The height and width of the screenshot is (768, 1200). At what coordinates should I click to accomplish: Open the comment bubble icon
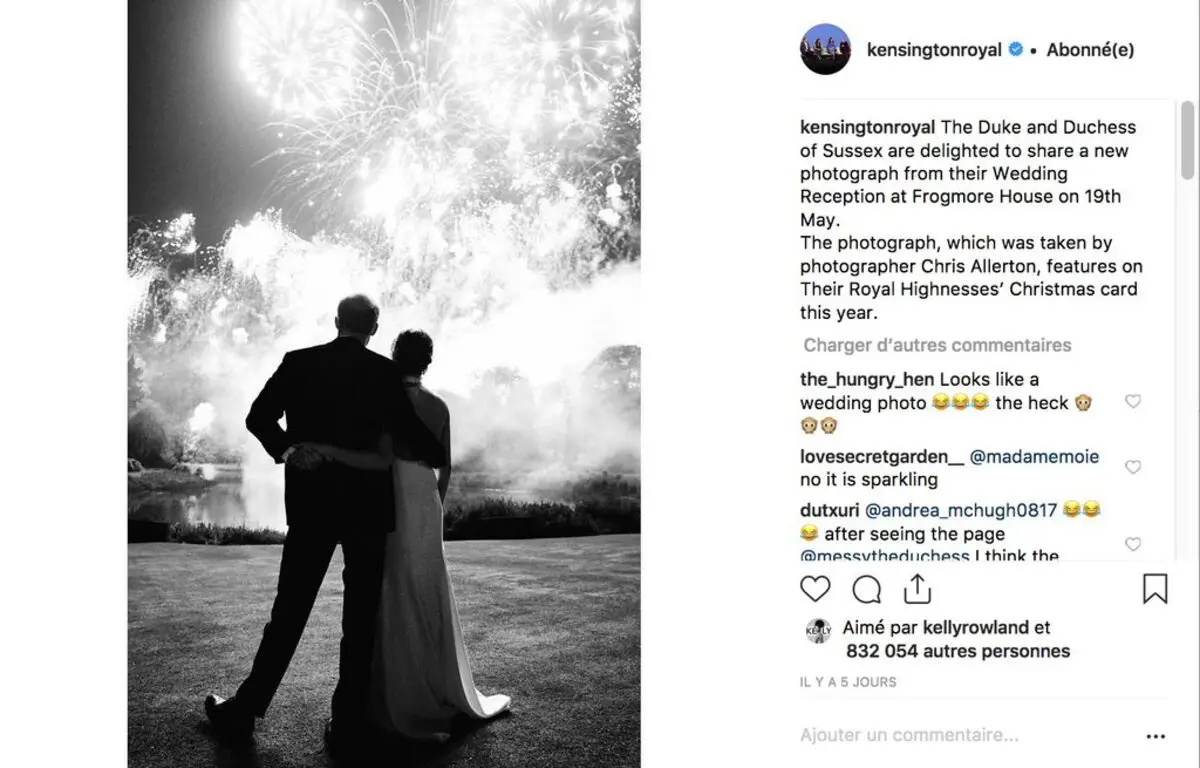tap(867, 589)
